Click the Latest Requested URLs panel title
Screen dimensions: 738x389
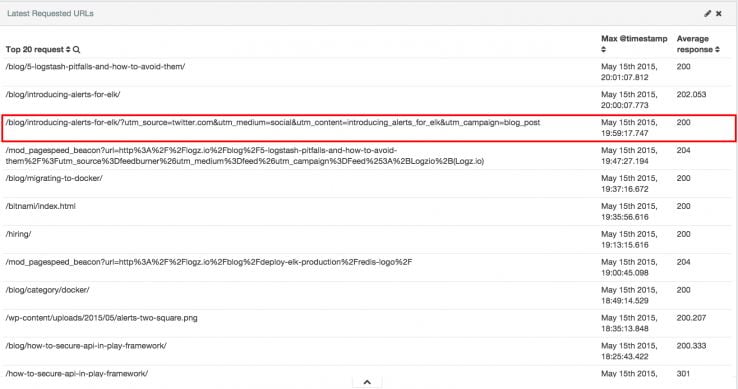coord(50,13)
